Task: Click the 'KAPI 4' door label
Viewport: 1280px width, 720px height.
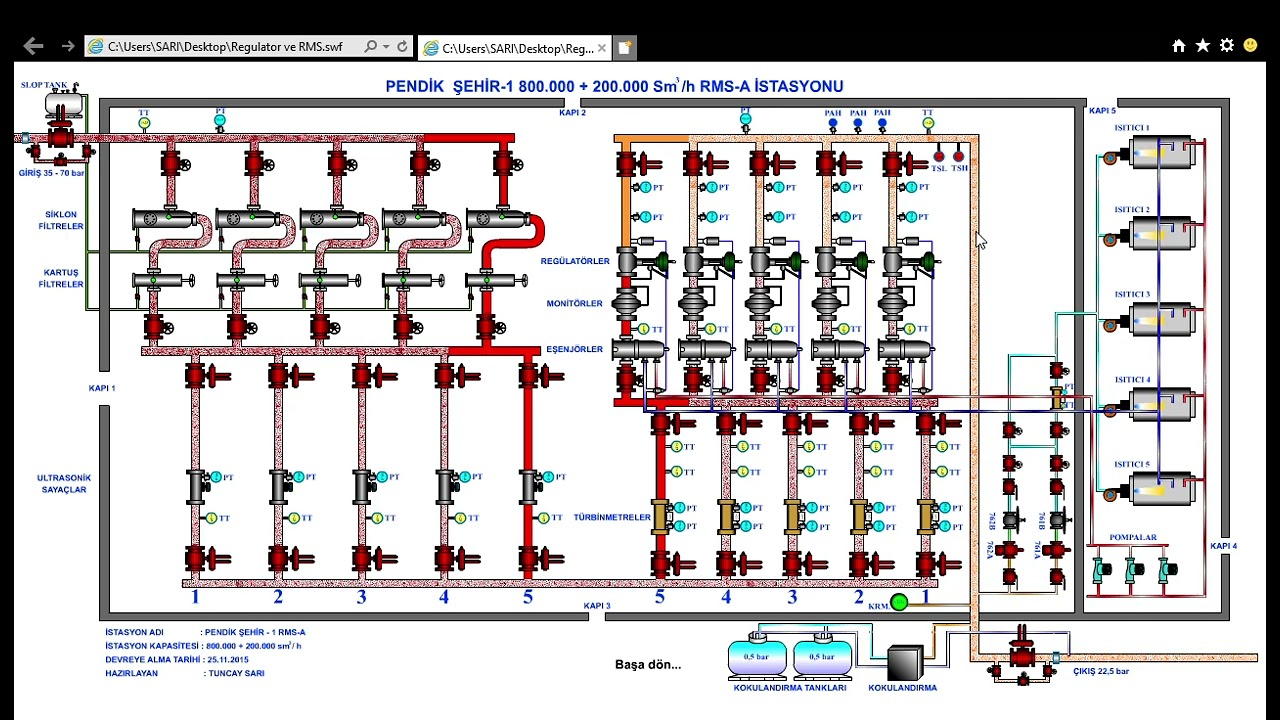Action: tap(1223, 546)
